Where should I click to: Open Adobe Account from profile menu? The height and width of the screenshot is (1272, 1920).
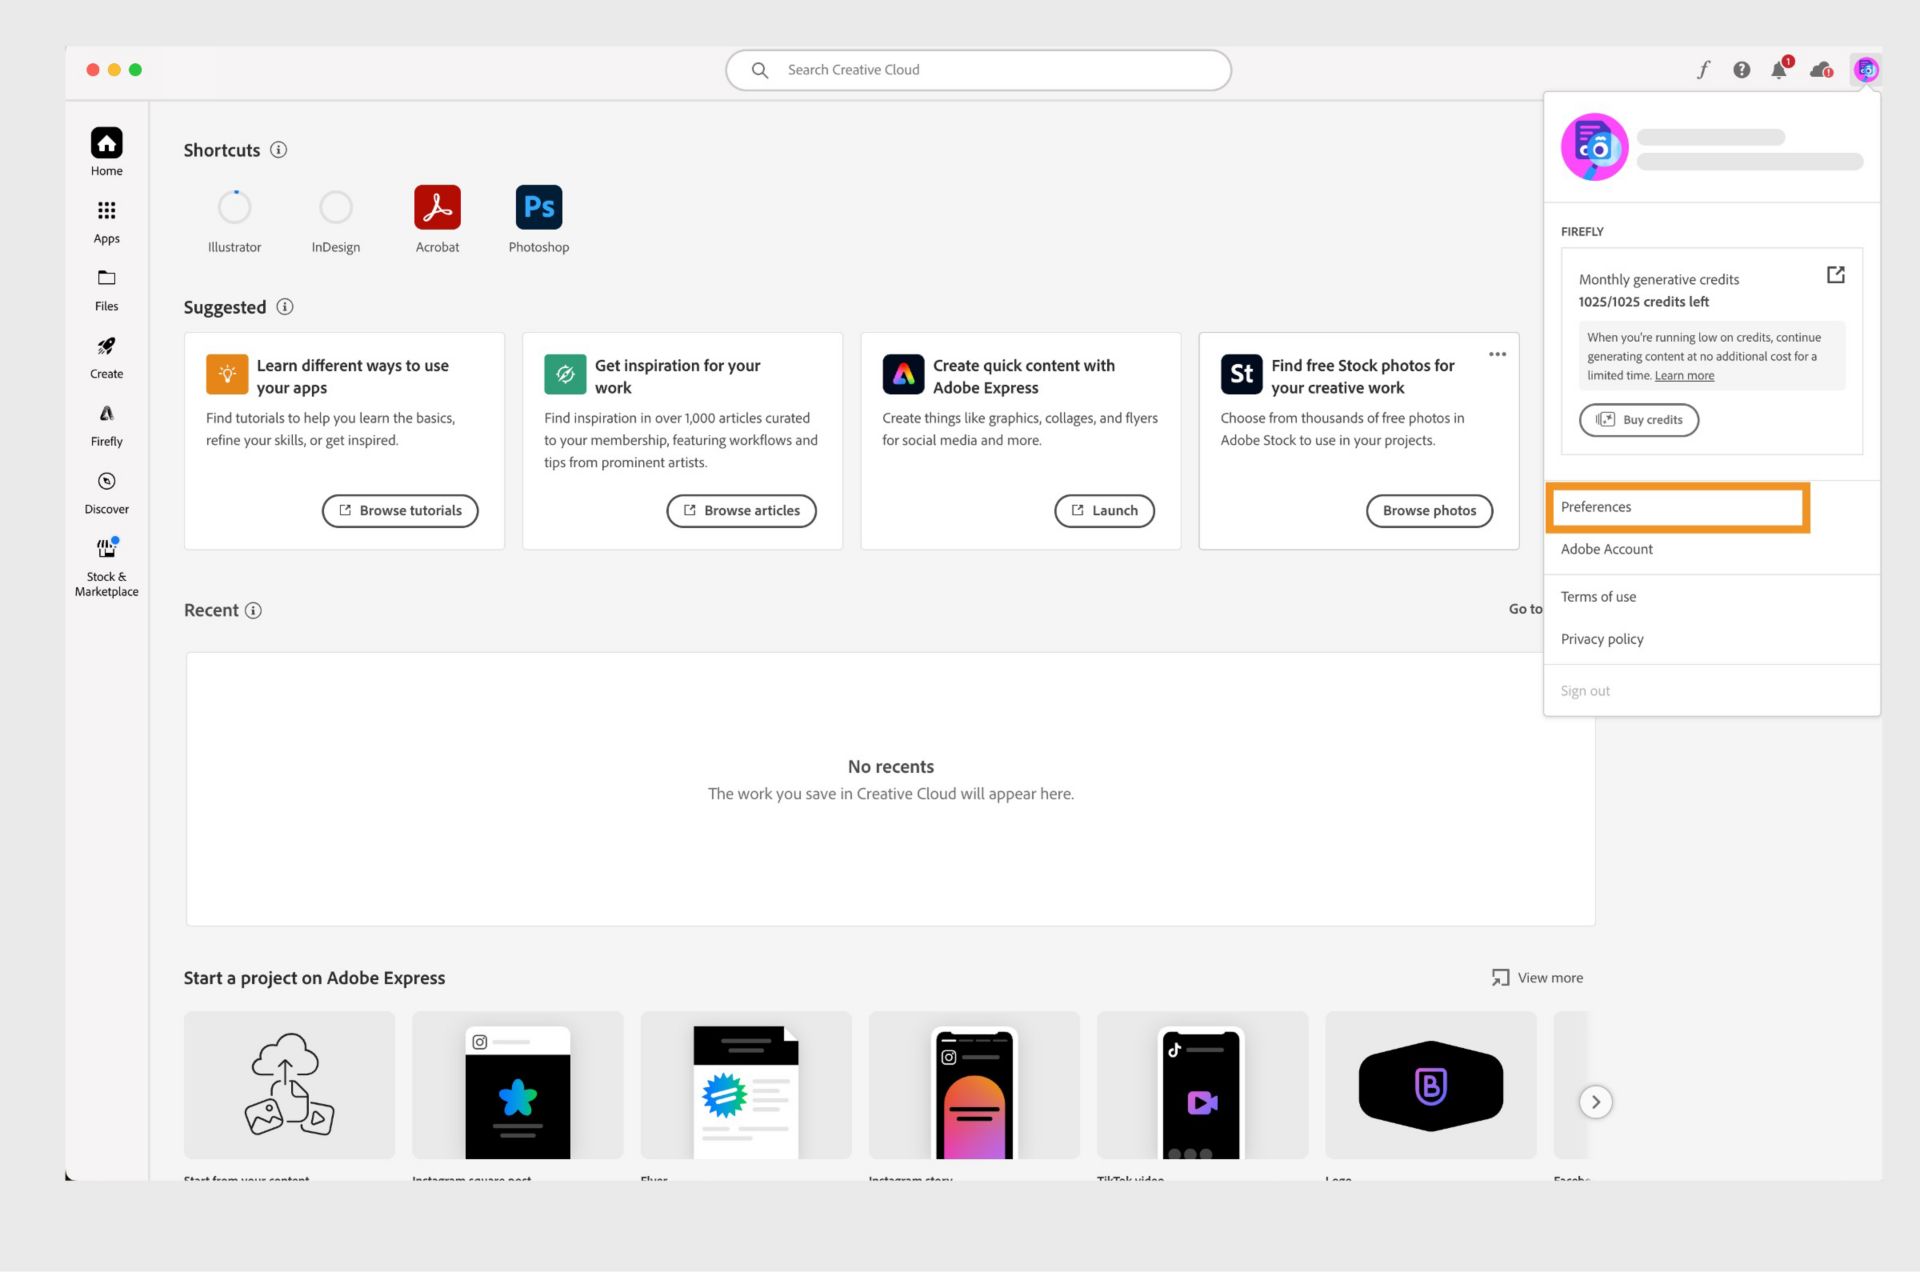[x=1606, y=549]
